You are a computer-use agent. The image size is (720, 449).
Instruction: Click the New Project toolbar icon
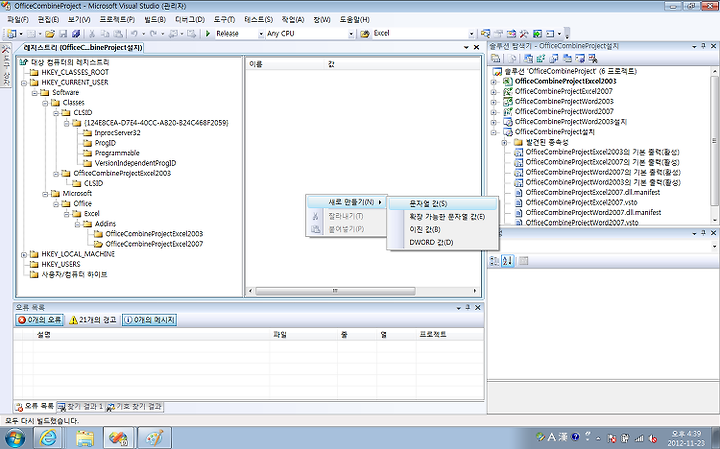pyautogui.click(x=11, y=34)
